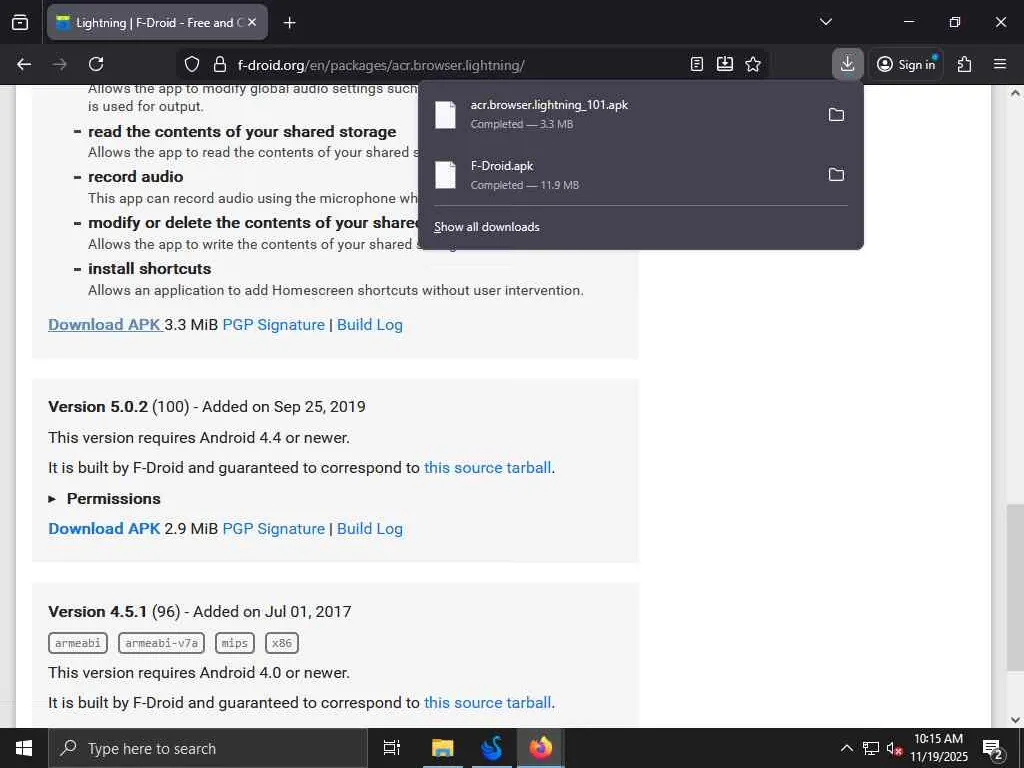Screen dimensions: 1024x768
Task: Open source tarball link for Version 5.0.2
Action: point(488,468)
